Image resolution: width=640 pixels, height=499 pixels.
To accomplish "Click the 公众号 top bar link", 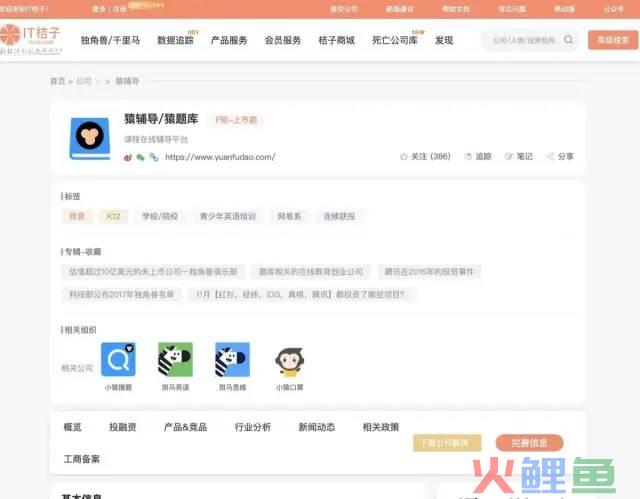I will click(x=613, y=9).
